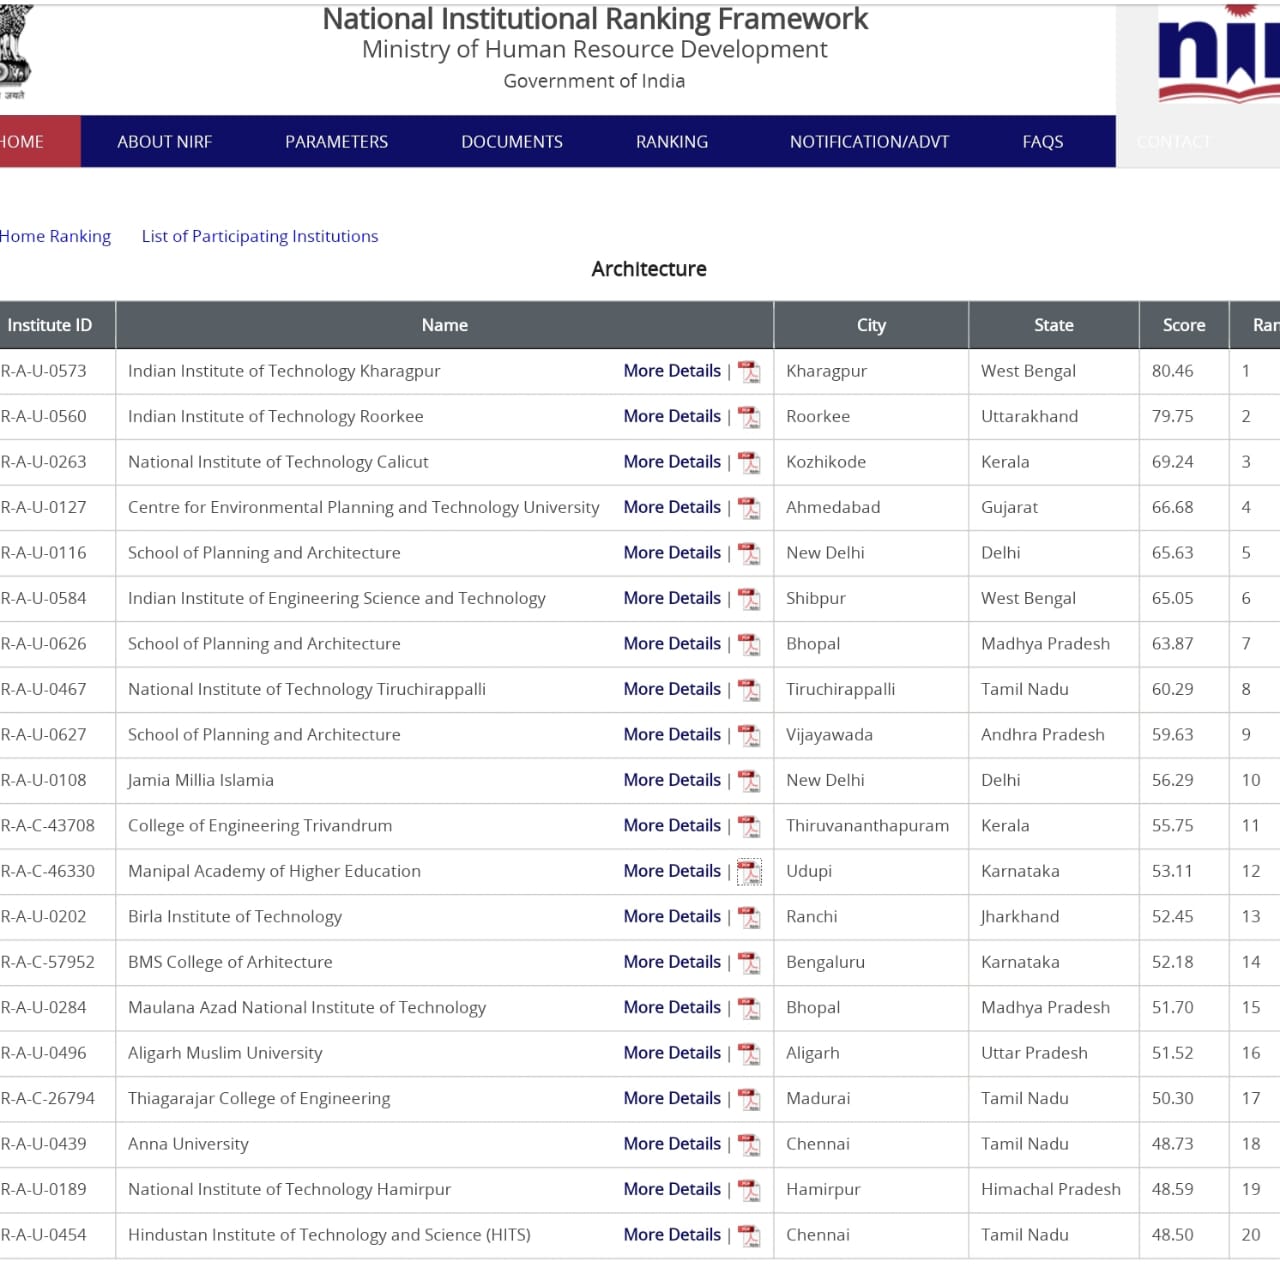Open NOTIFICATION/ADVT menu item
This screenshot has height=1280, width=1280.
click(x=869, y=142)
